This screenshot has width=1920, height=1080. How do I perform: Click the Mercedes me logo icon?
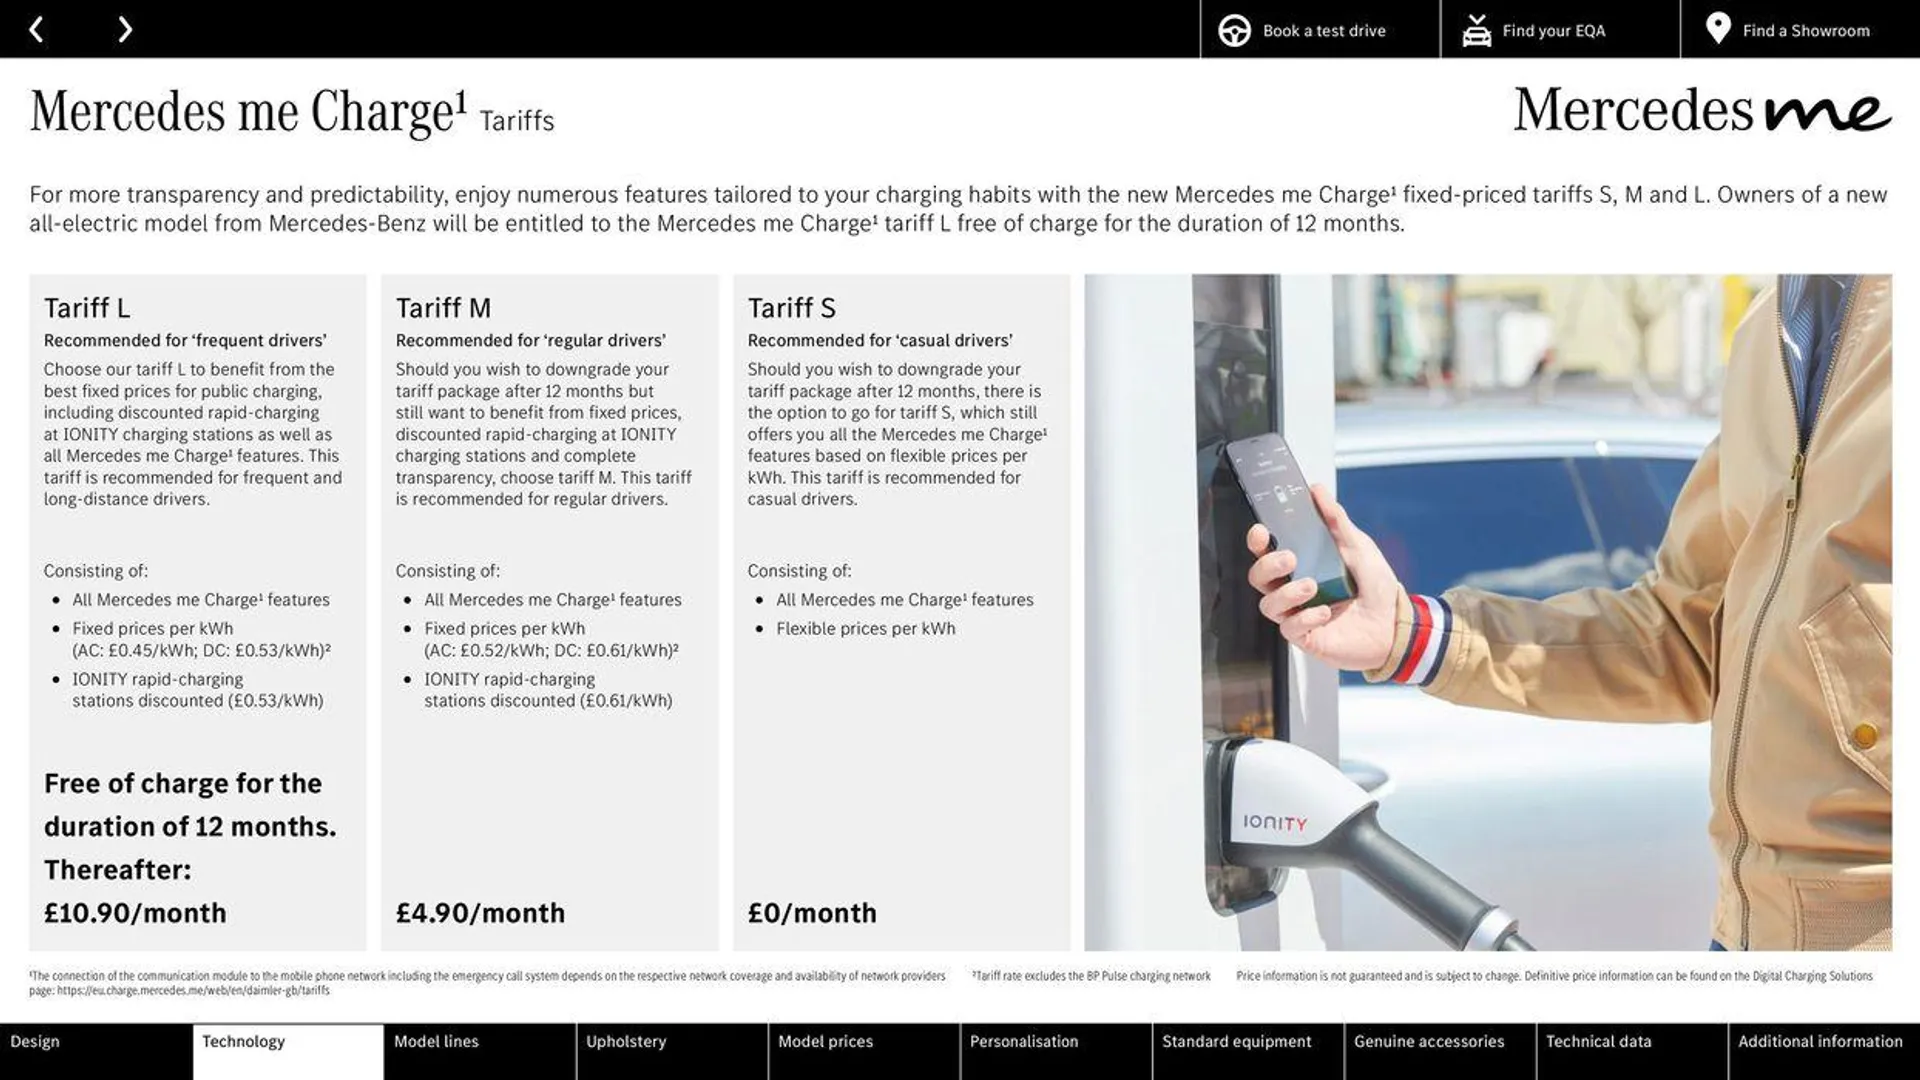tap(1702, 115)
